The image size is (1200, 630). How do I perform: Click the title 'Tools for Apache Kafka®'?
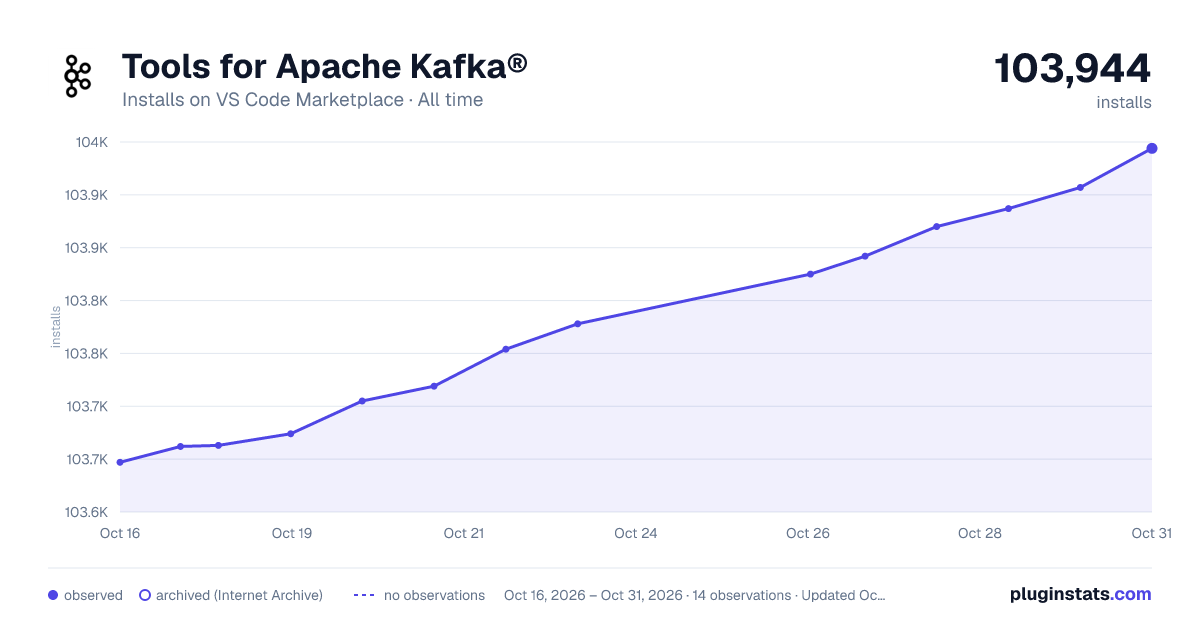click(325, 66)
